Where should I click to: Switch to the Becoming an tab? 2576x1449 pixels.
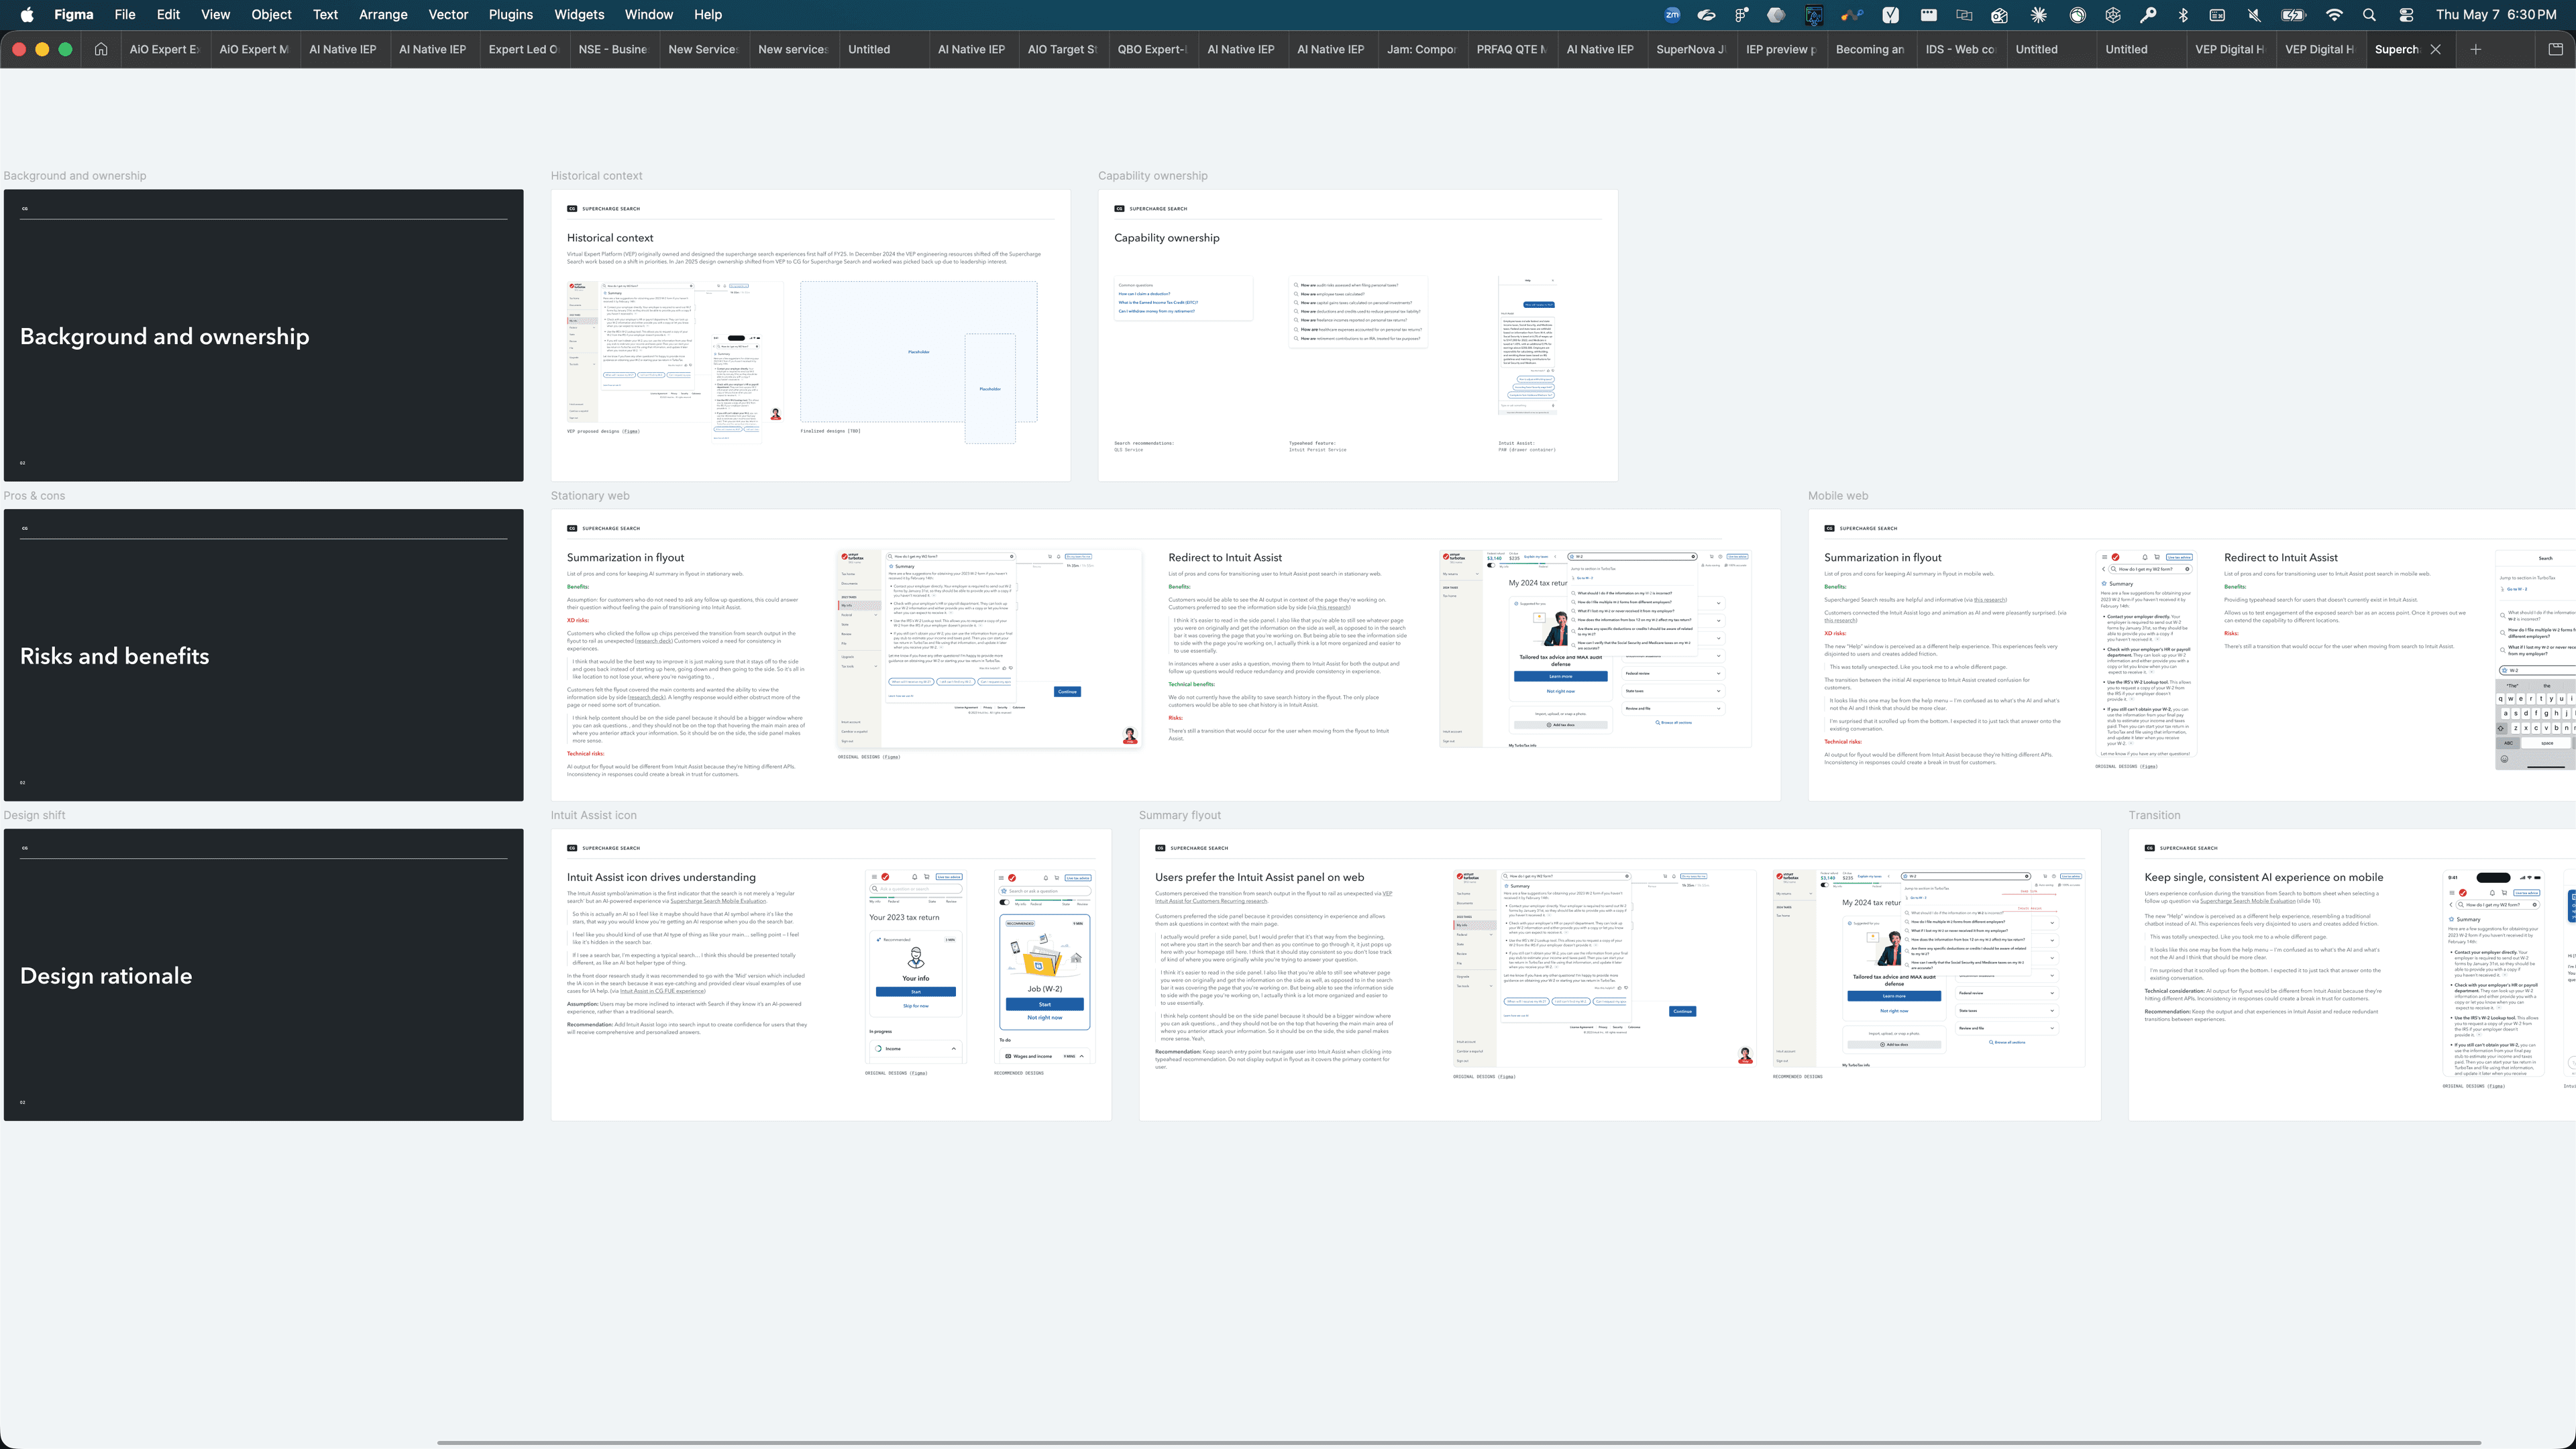(1871, 49)
